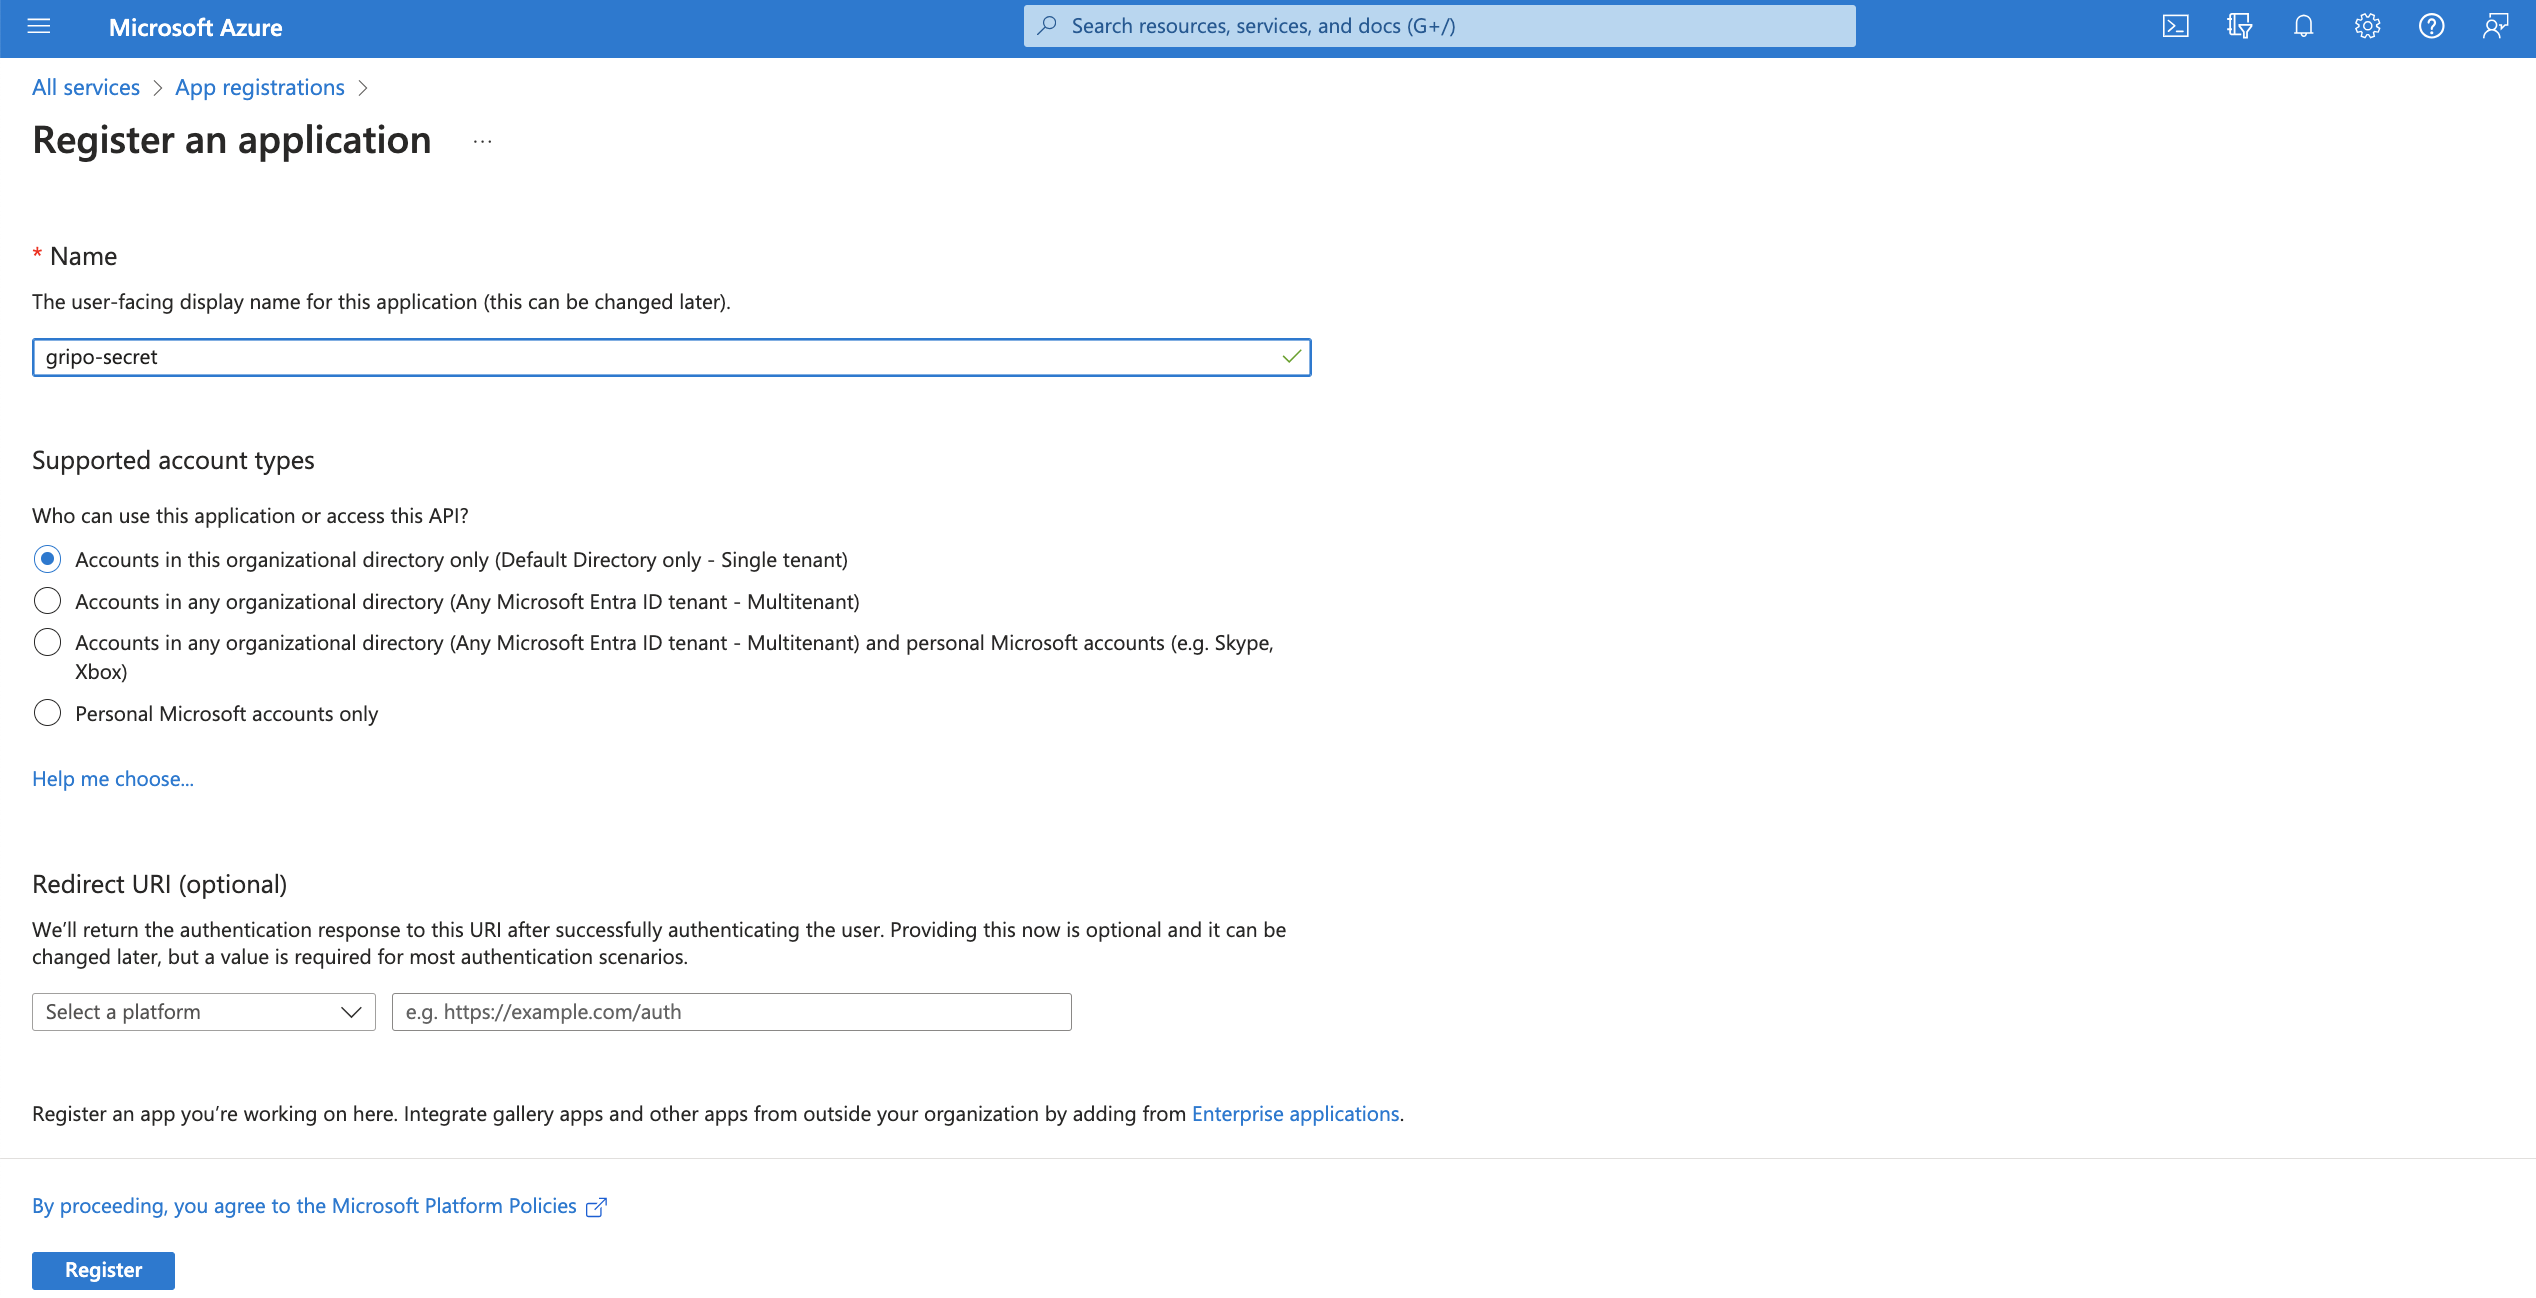Go to All services breadcrumb
The height and width of the screenshot is (1298, 2536).
click(86, 88)
